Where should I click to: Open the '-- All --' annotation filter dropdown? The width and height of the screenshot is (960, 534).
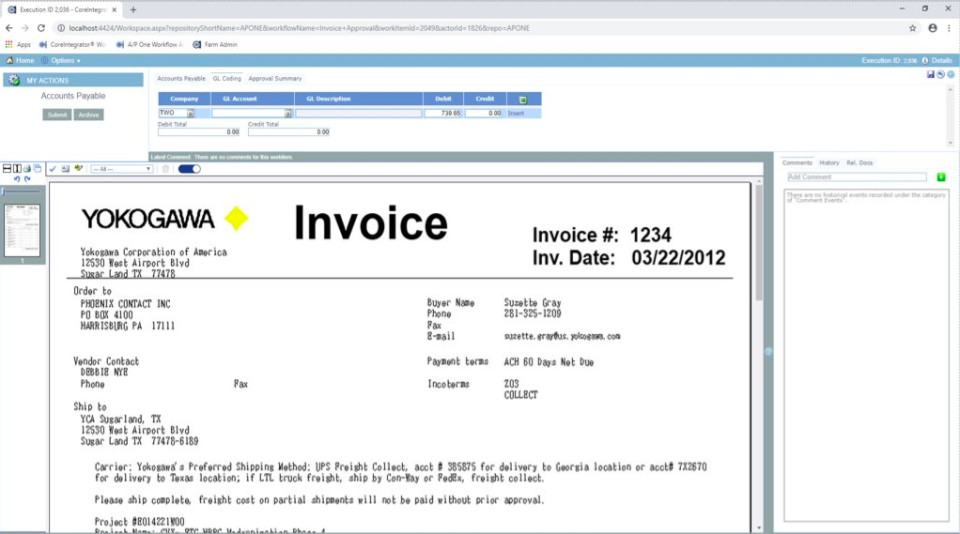tap(121, 169)
